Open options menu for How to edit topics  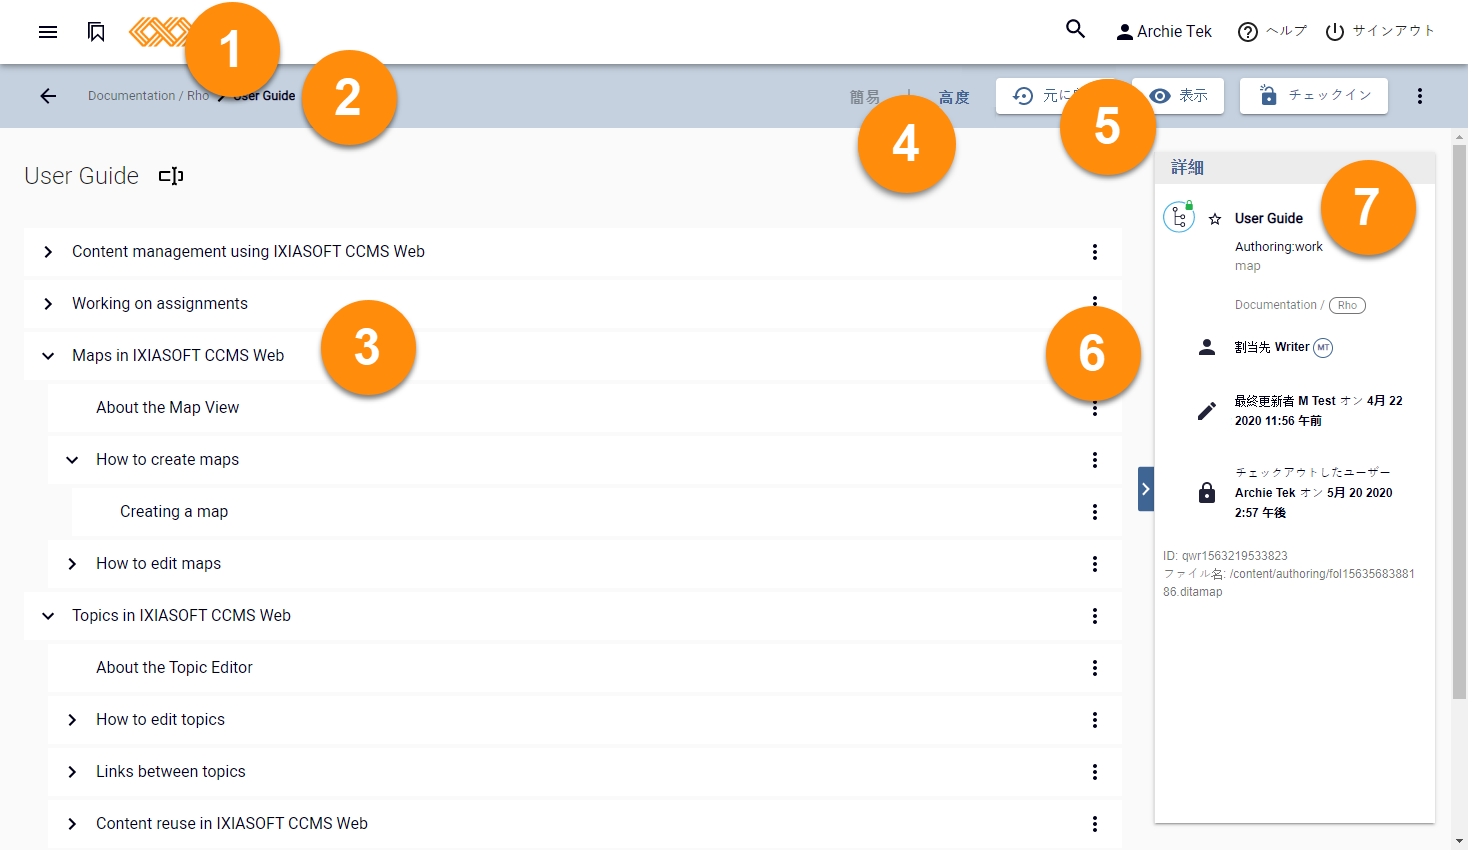tap(1095, 720)
